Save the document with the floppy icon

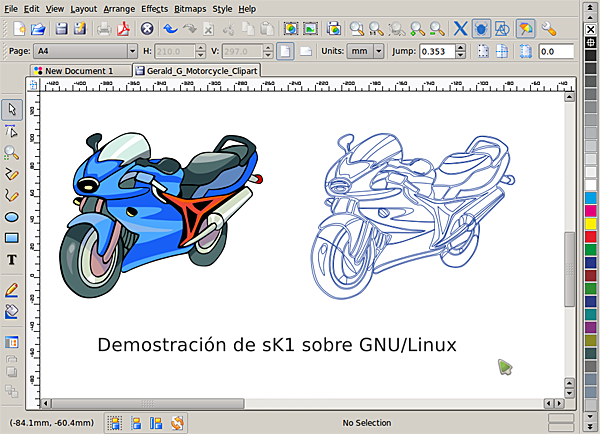[61, 29]
